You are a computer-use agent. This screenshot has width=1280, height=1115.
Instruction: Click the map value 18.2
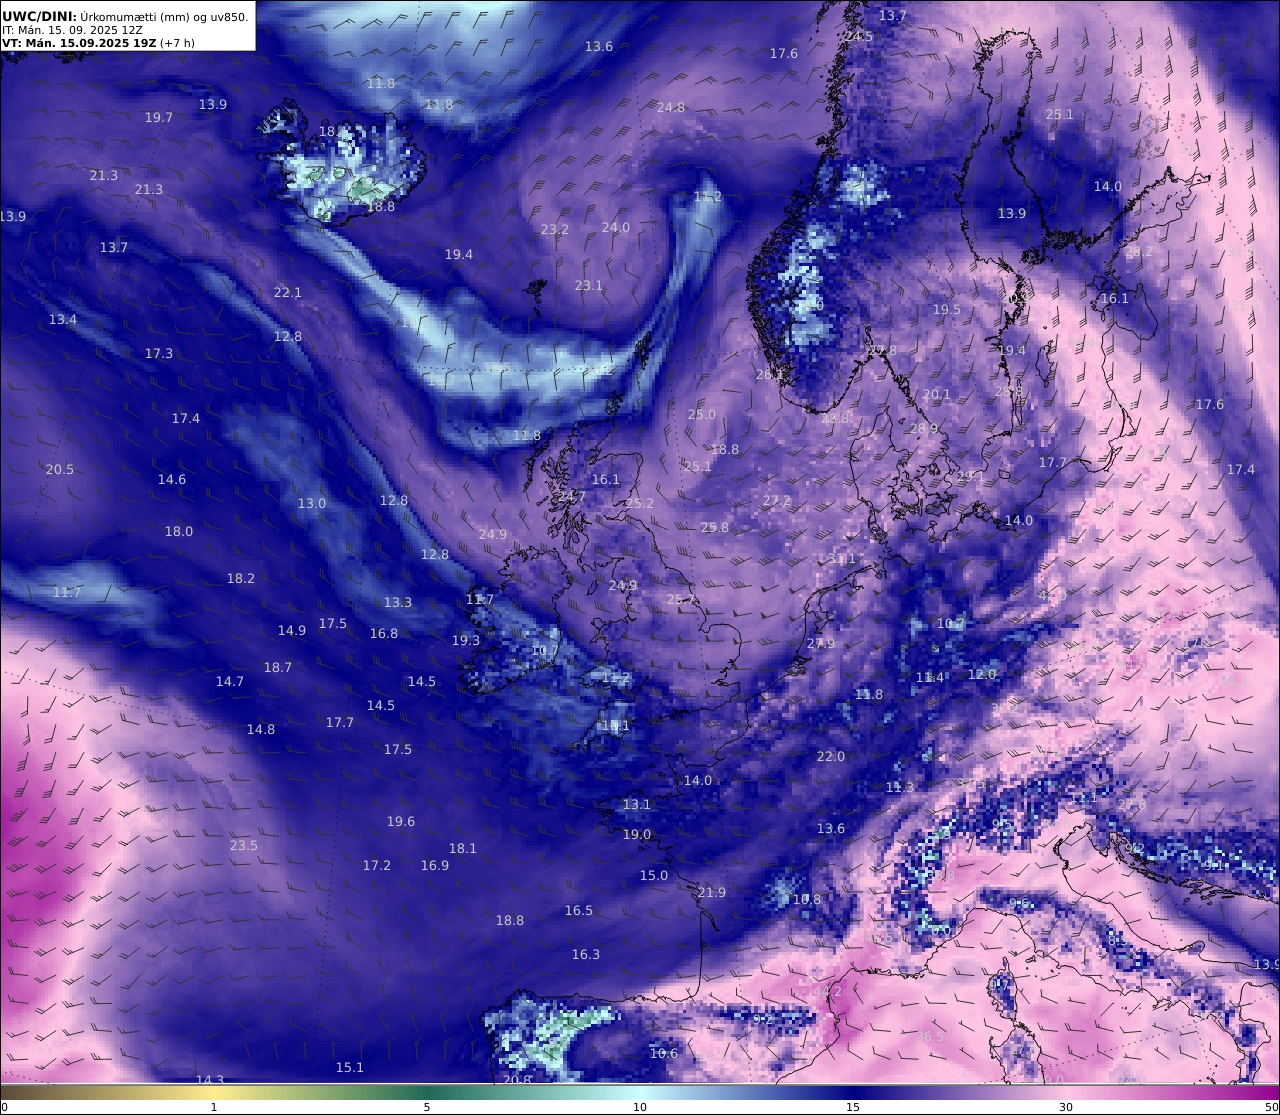241,579
